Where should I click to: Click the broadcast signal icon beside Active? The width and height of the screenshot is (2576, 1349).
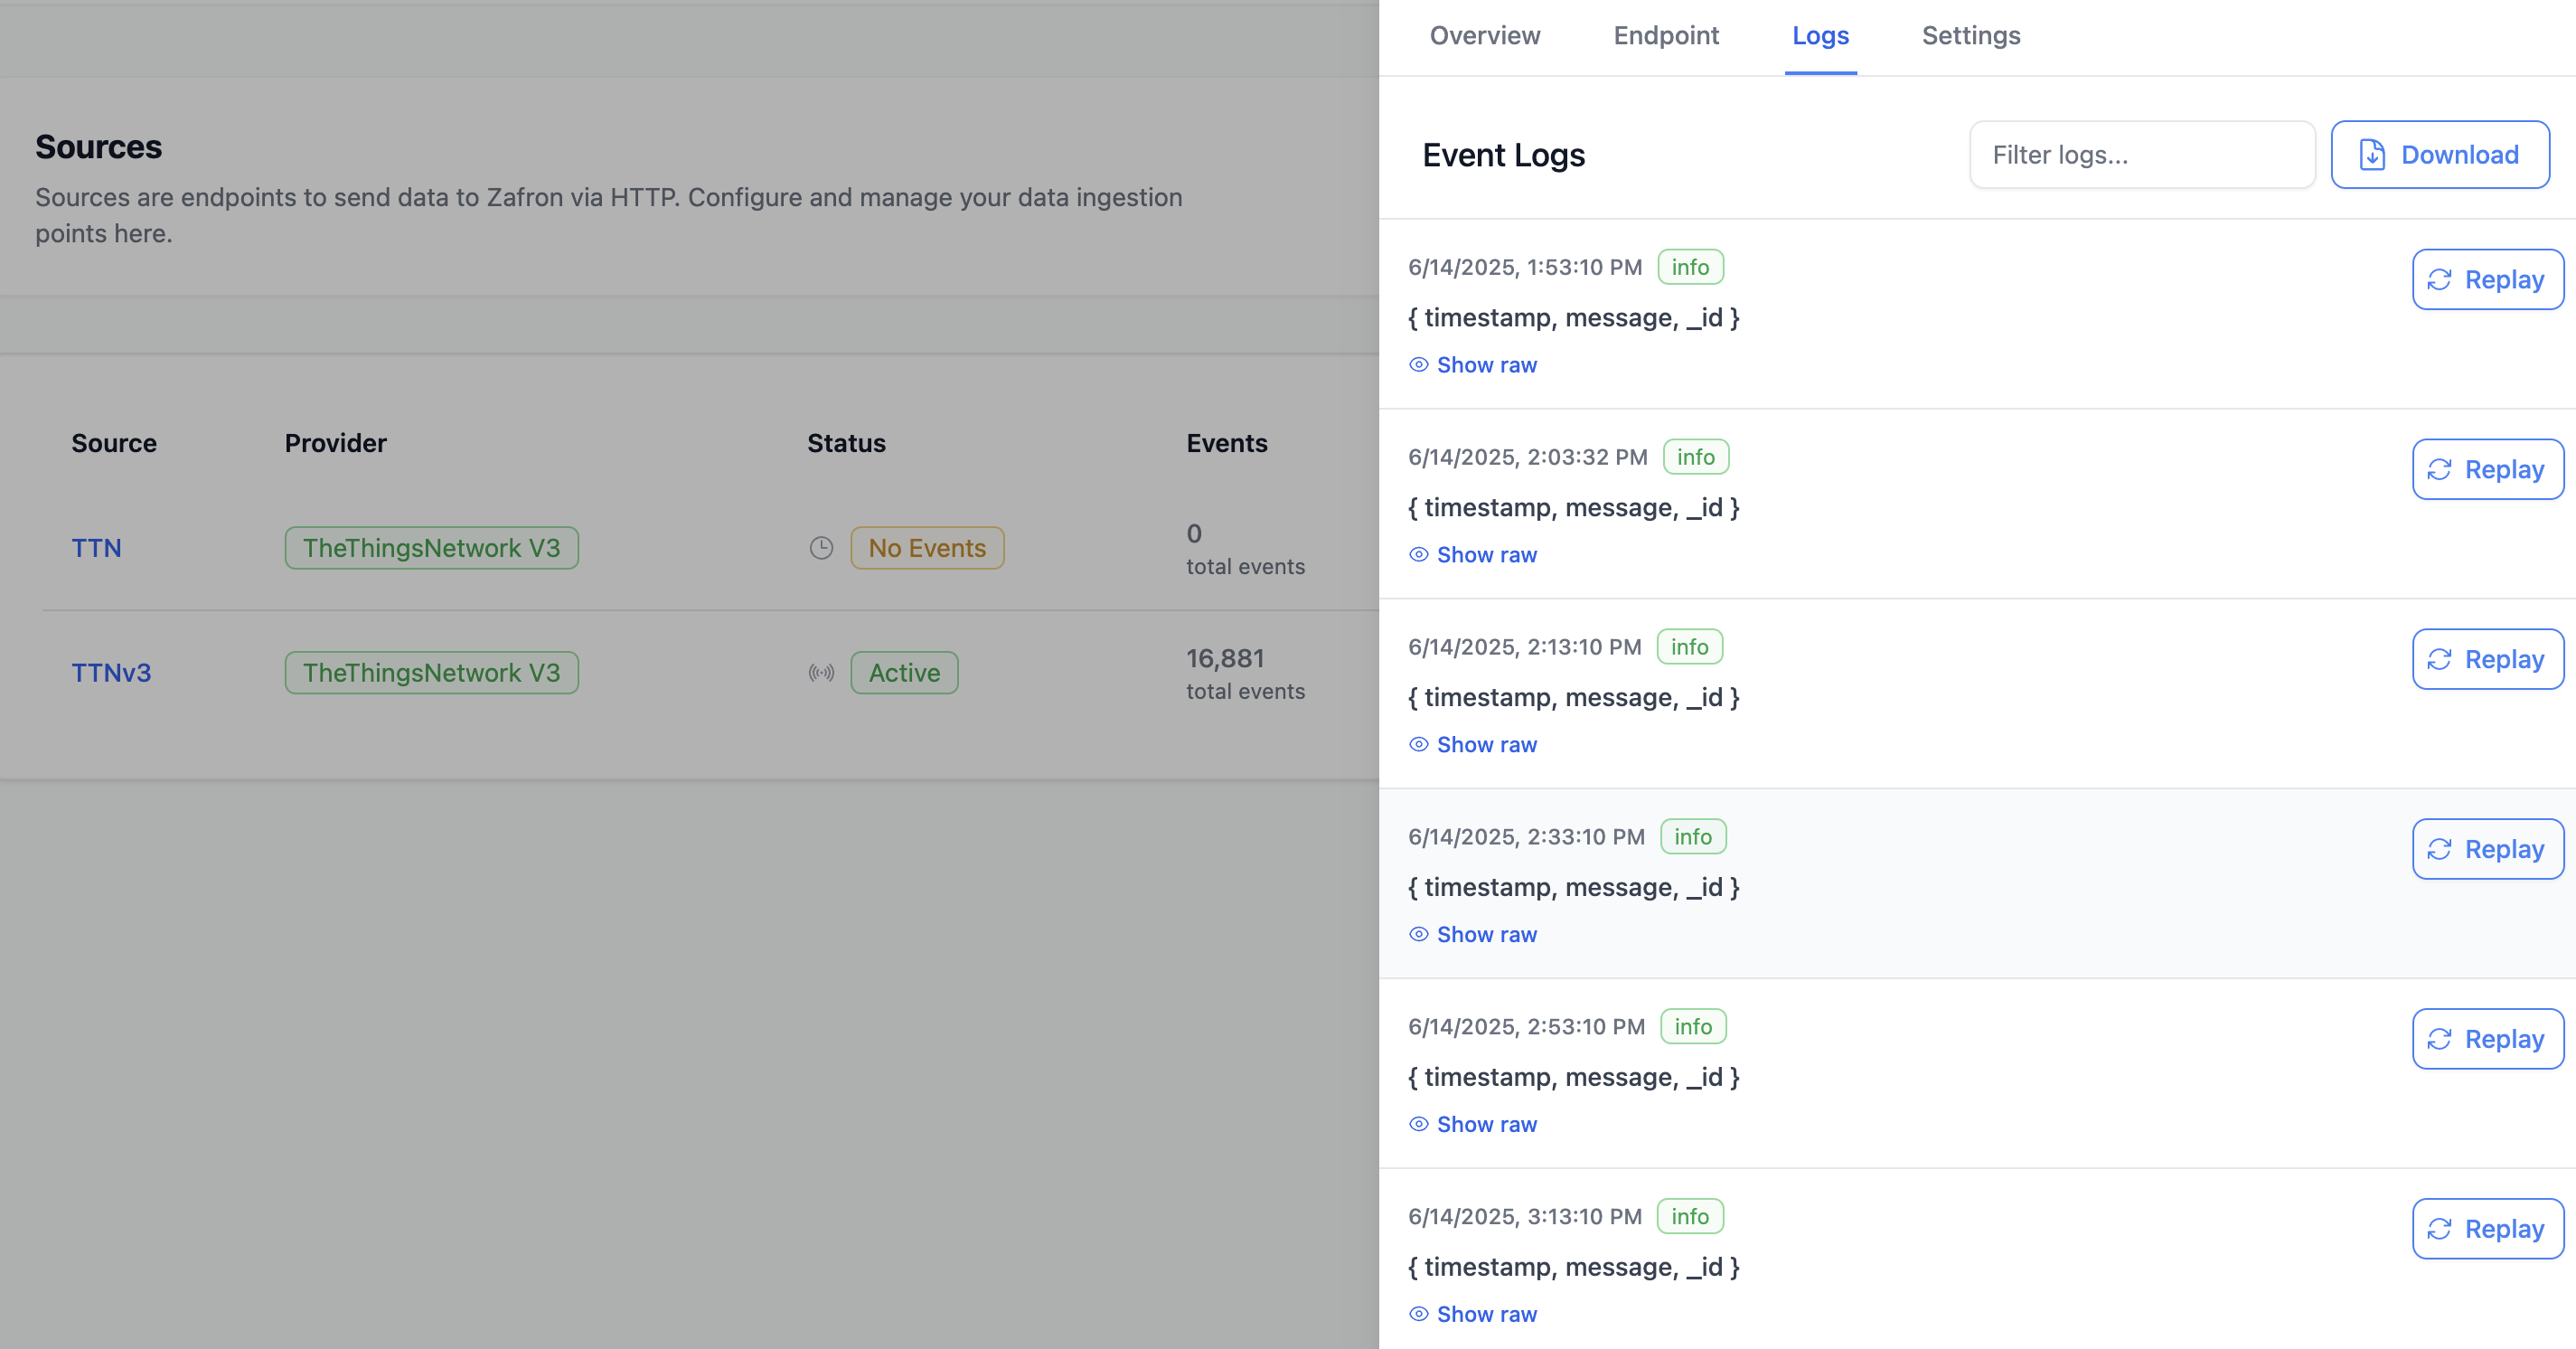[821, 673]
